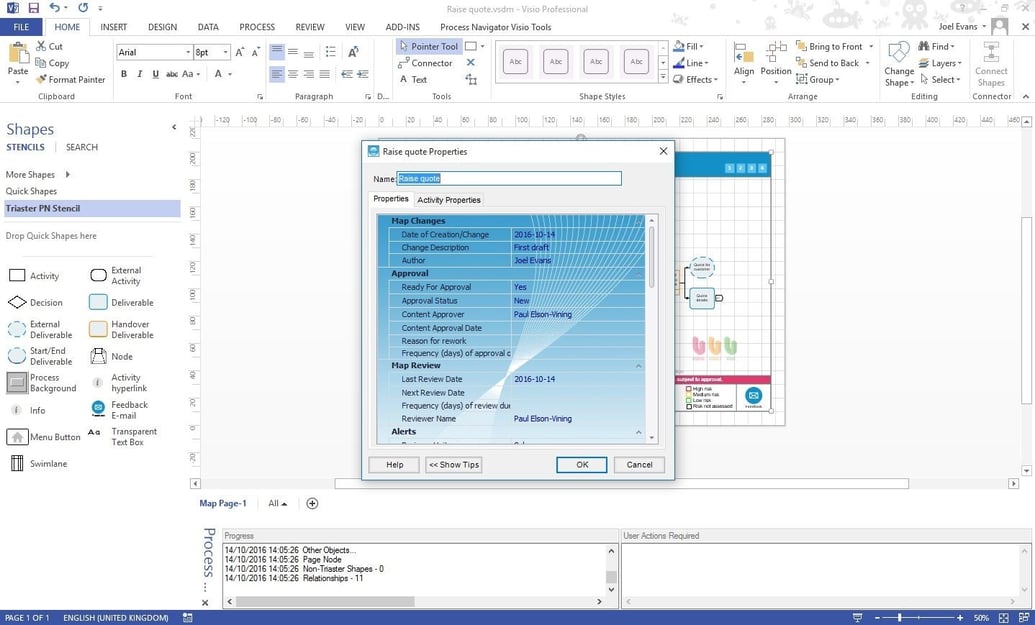Viewport: 1035px width, 625px height.
Task: Toggle bold formatting
Action: 124,73
